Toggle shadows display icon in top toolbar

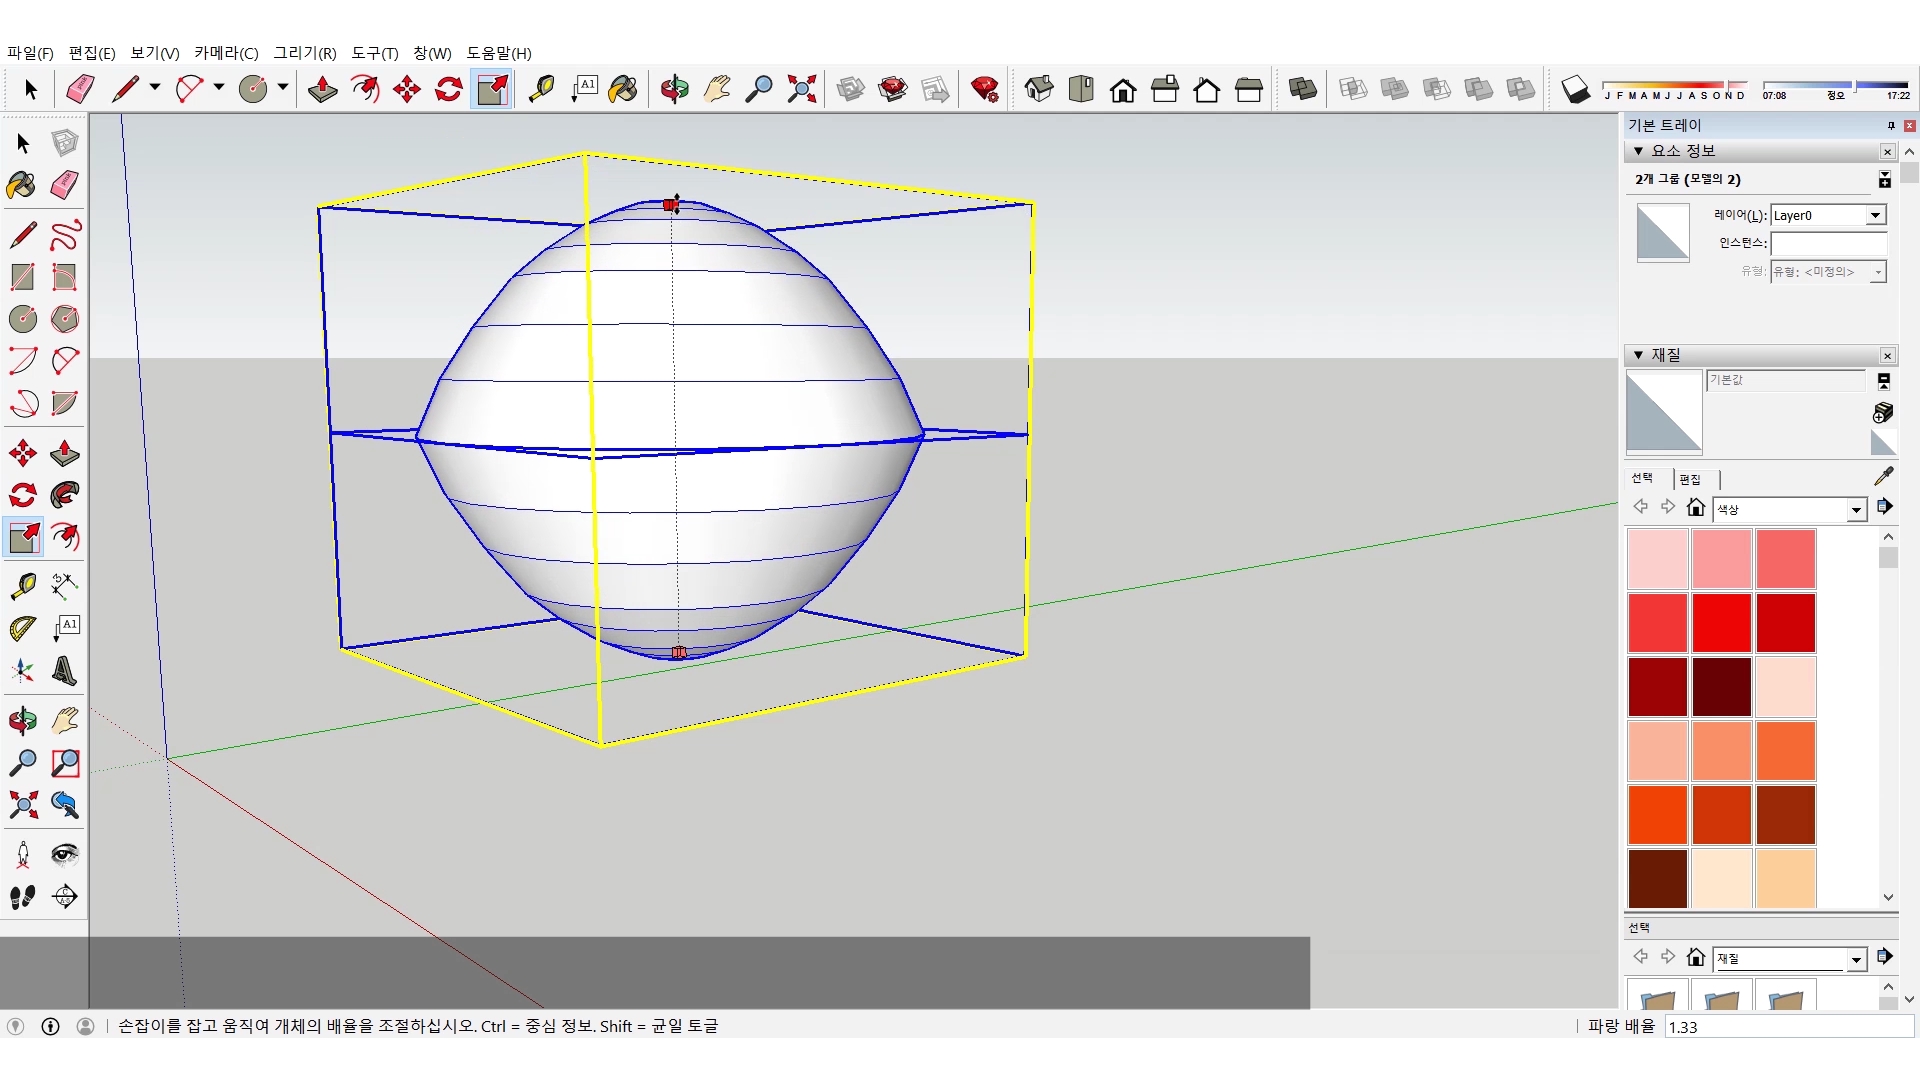pyautogui.click(x=1575, y=90)
